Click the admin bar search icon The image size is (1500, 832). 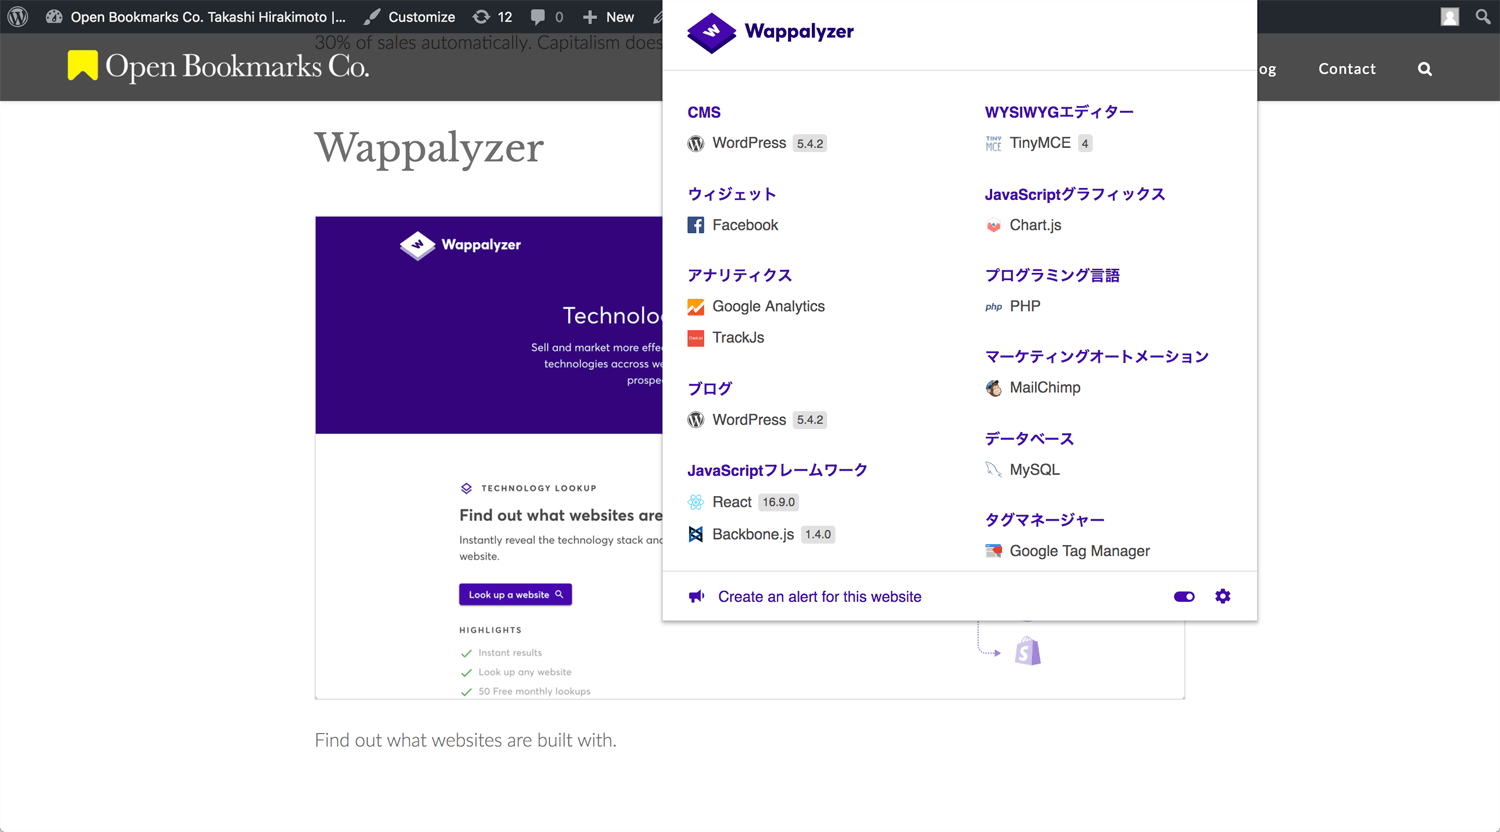(x=1483, y=17)
